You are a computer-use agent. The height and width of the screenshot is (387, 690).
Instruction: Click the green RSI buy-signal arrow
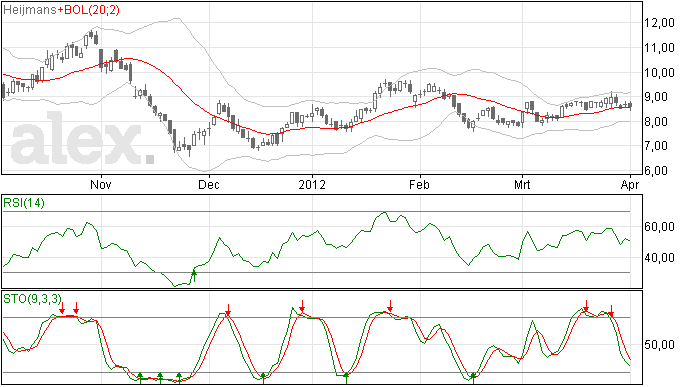[x=194, y=276]
